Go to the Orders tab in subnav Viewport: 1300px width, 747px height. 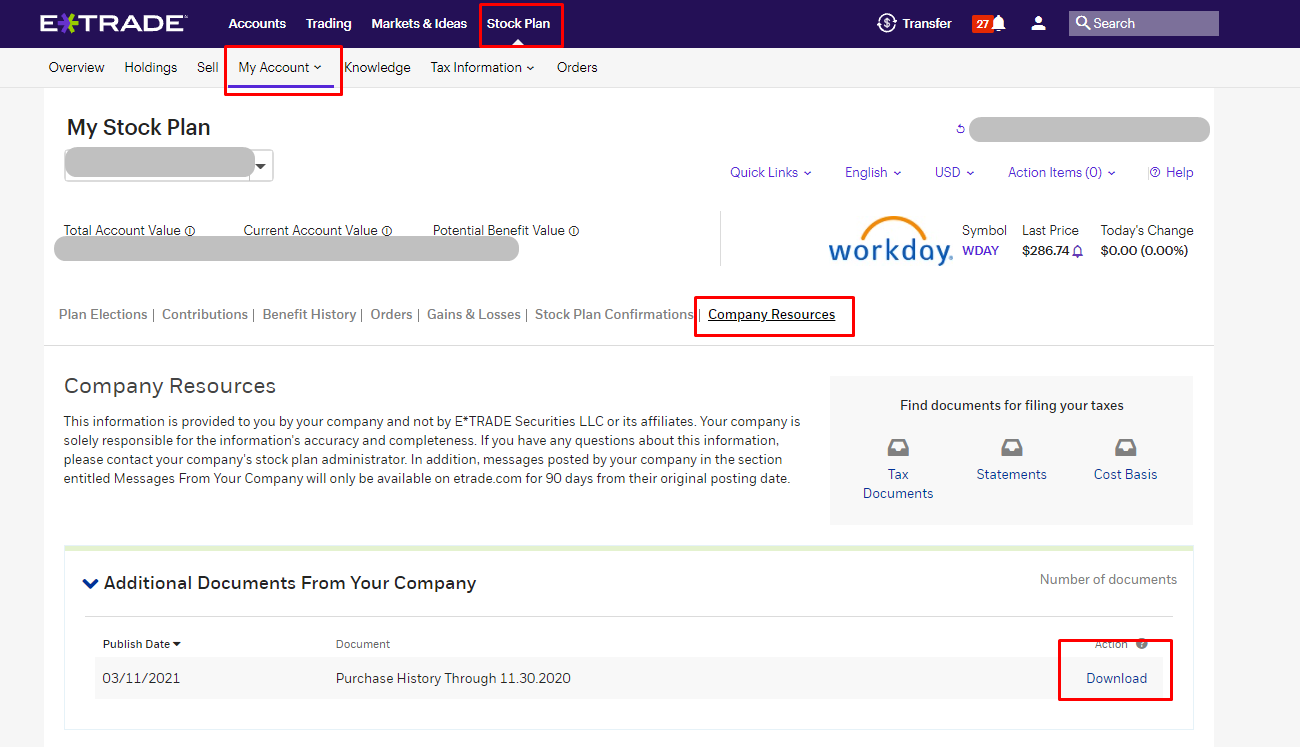(577, 68)
